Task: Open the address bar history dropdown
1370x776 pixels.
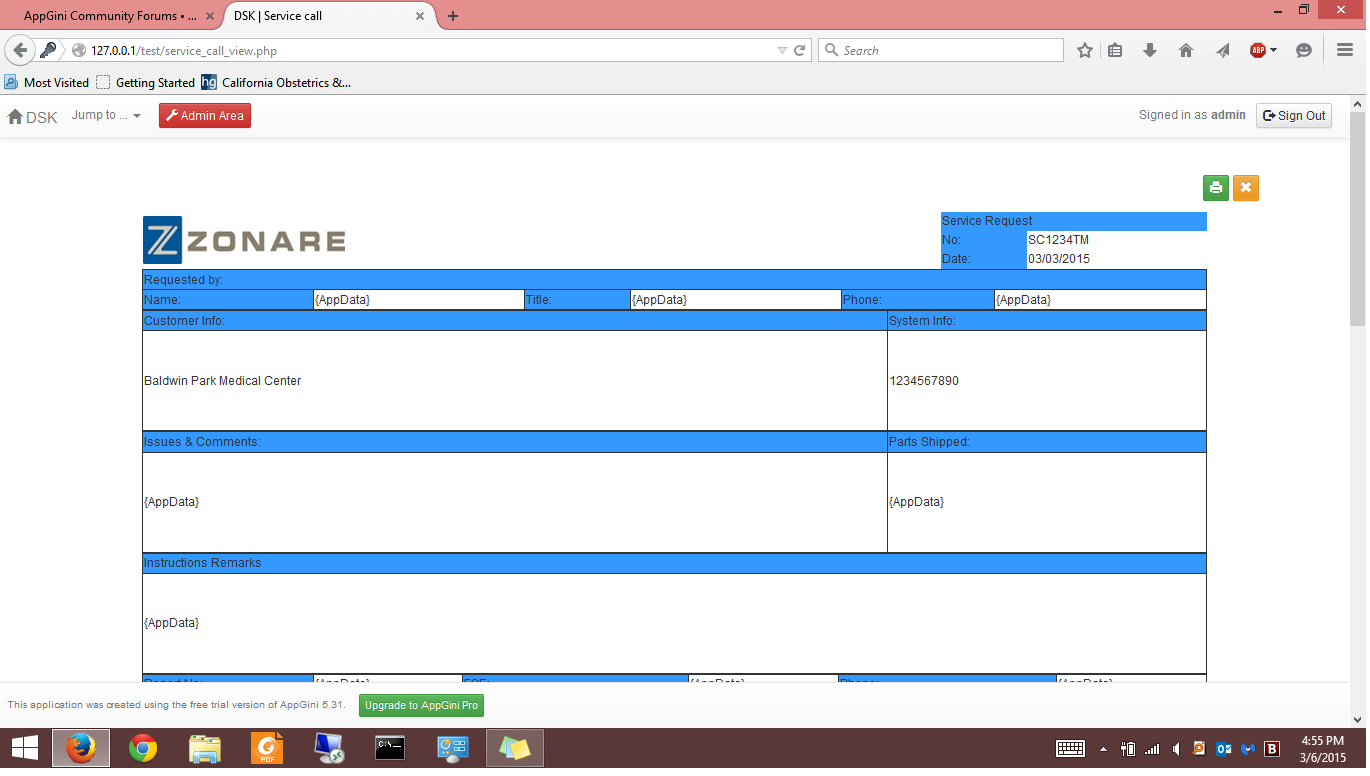Action: 782,50
